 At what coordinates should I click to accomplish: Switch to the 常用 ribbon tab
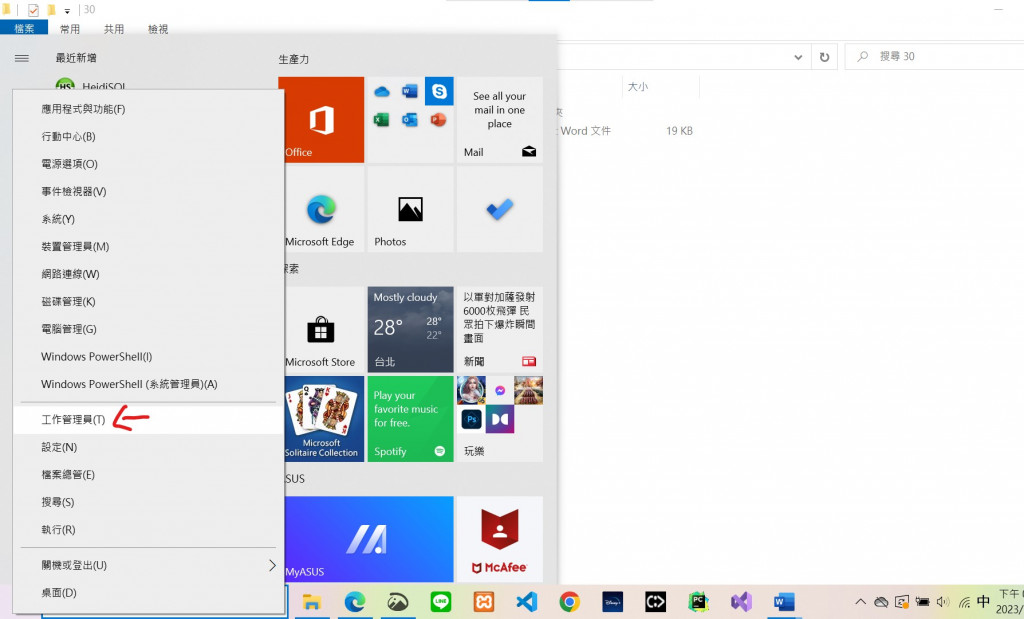70,29
